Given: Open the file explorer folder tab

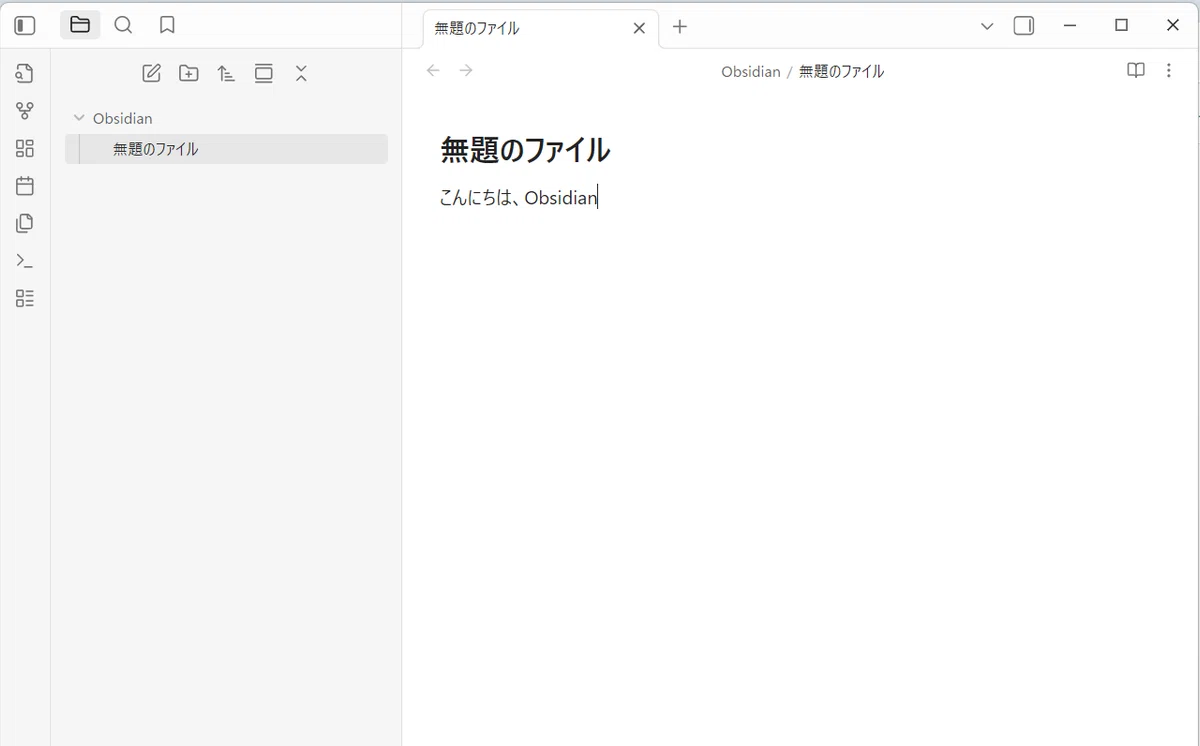Looking at the screenshot, I should coord(80,25).
